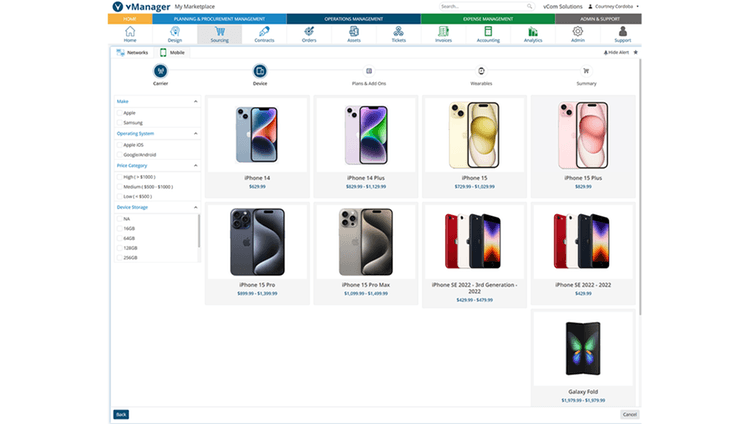Switch to the Networks tab
The image size is (750, 424).
tap(132, 53)
